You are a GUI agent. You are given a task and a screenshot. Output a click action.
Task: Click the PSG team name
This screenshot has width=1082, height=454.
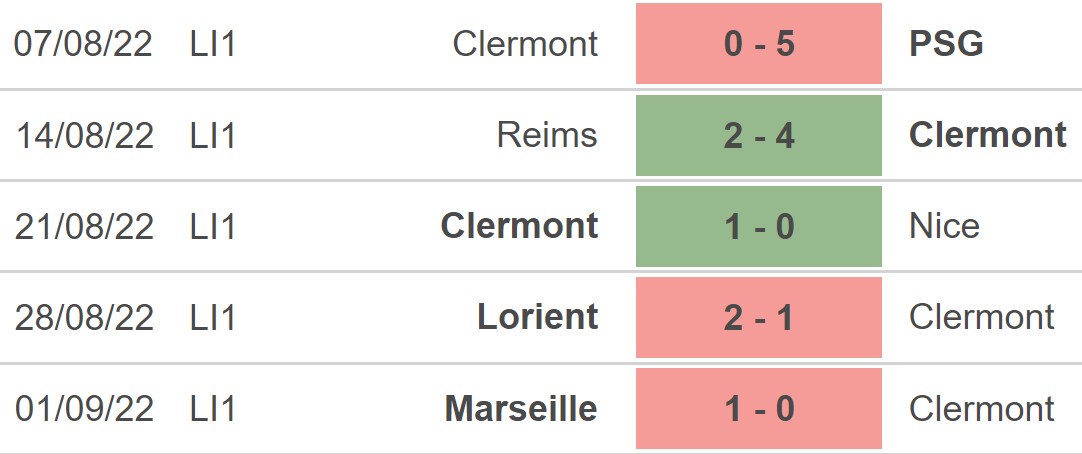pos(946,44)
